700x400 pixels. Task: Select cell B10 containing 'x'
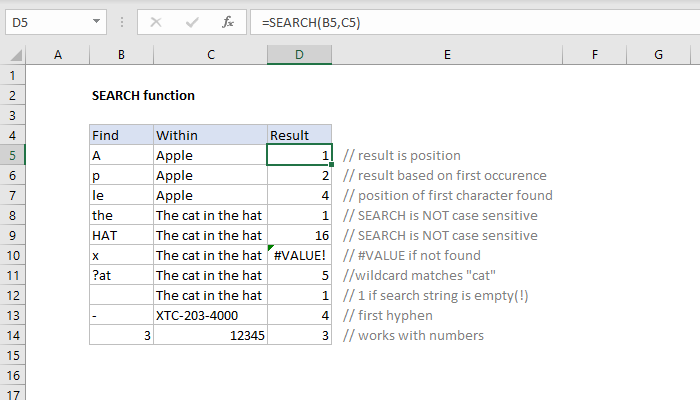[121, 255]
